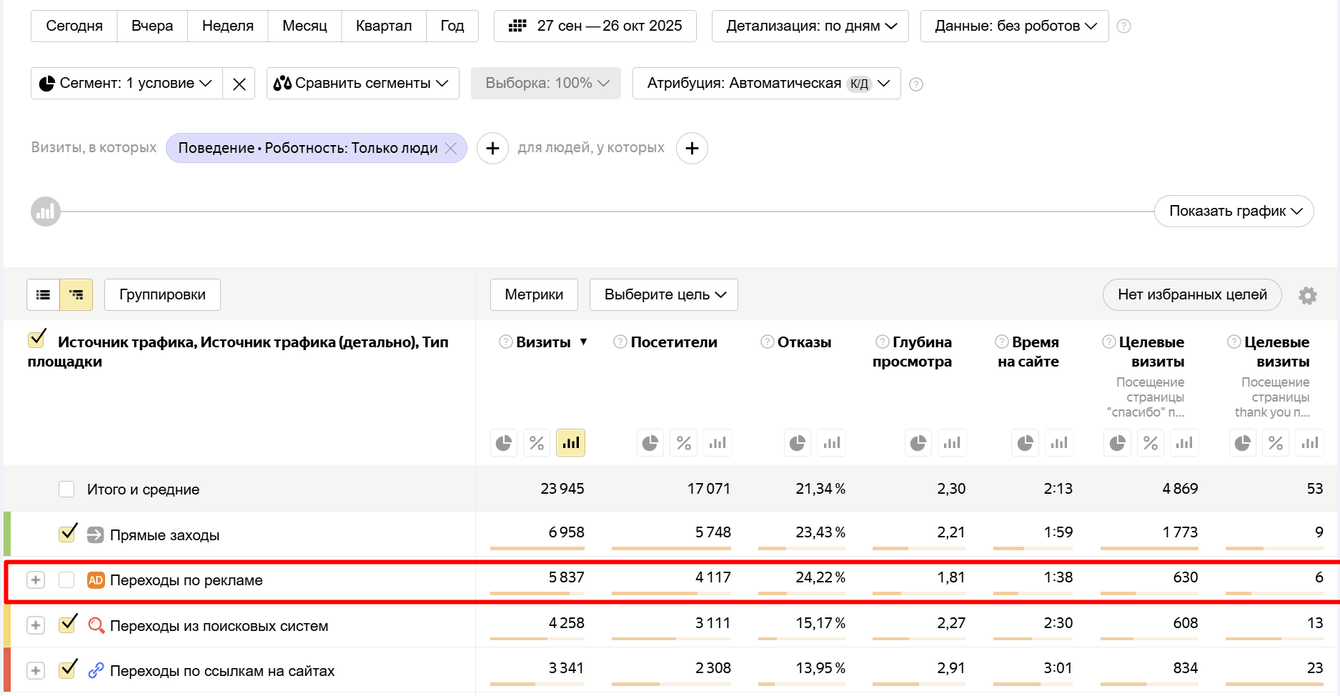This screenshot has width=1340, height=696.
Task: Toggle checkbox for Прямые заходы row
Action: coord(67,534)
